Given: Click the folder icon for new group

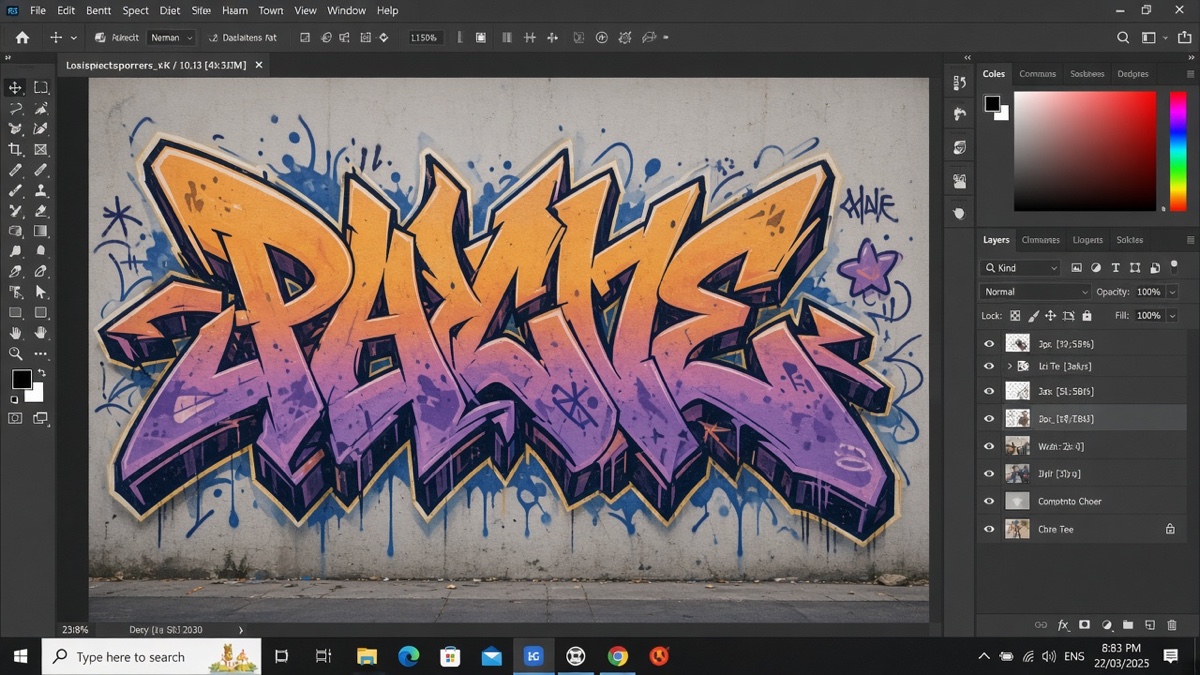Looking at the screenshot, I should coord(1127,625).
